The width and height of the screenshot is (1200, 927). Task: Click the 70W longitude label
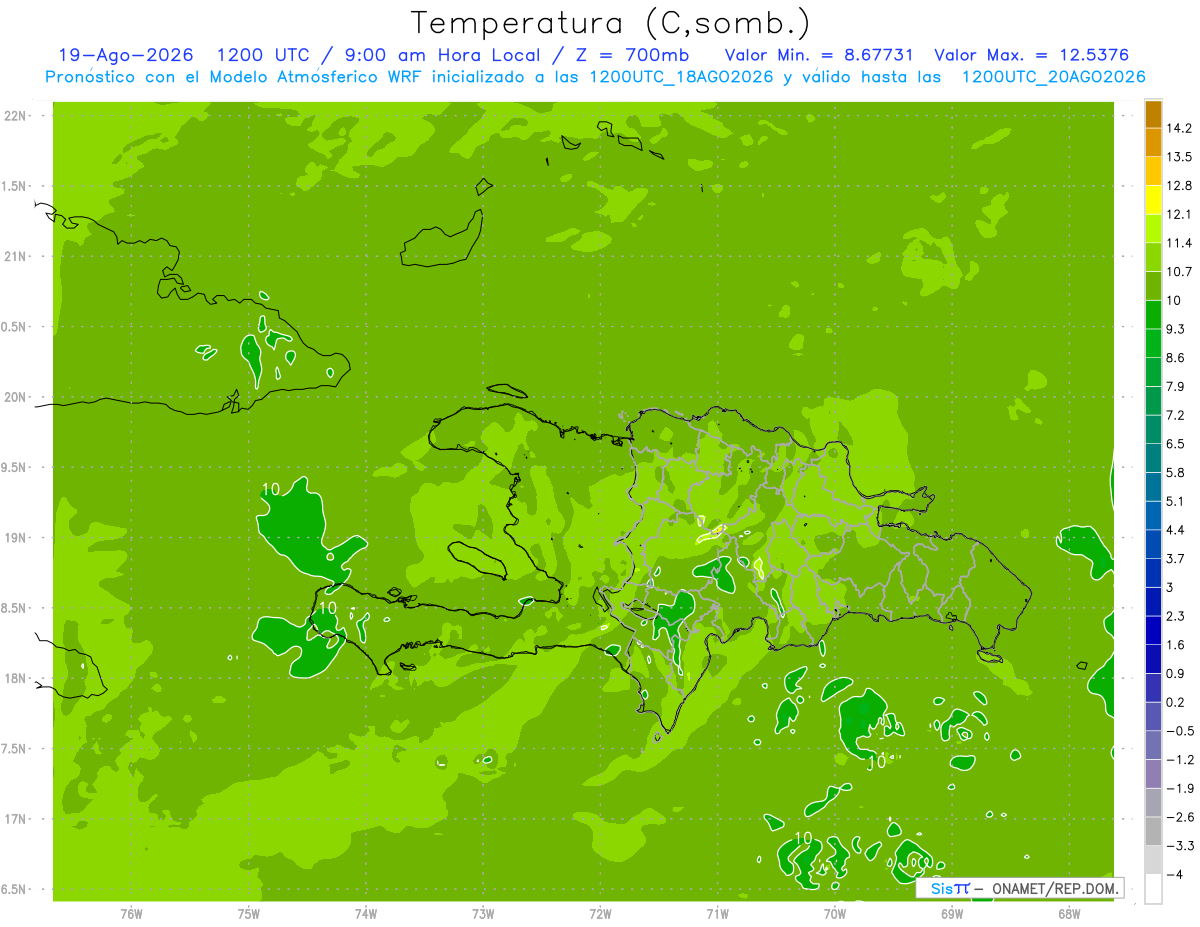835,914
